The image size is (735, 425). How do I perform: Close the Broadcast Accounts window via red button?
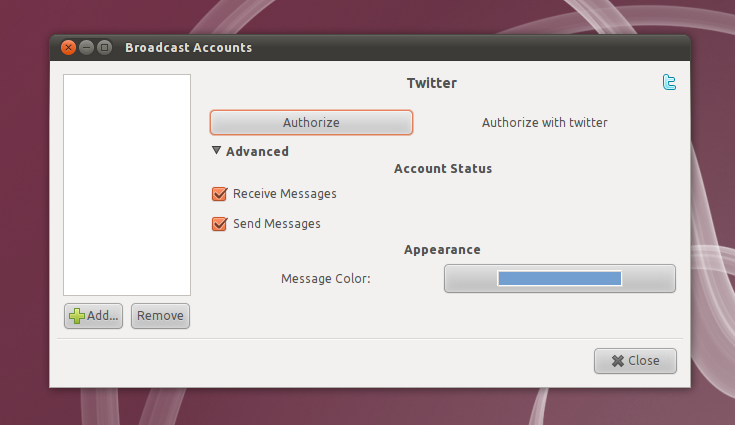point(68,47)
